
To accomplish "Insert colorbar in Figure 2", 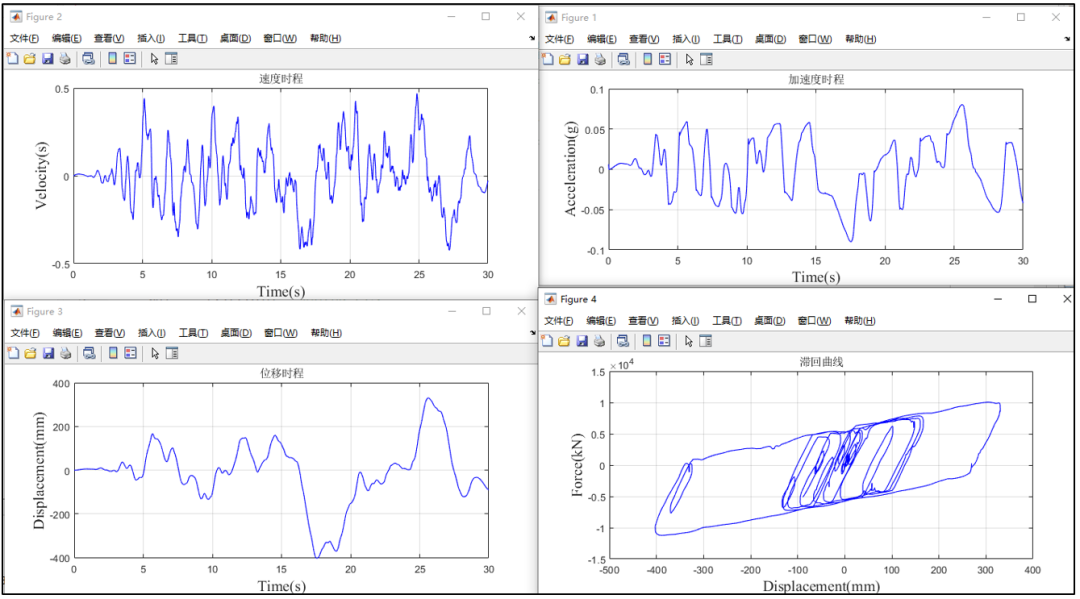I will click(112, 59).
